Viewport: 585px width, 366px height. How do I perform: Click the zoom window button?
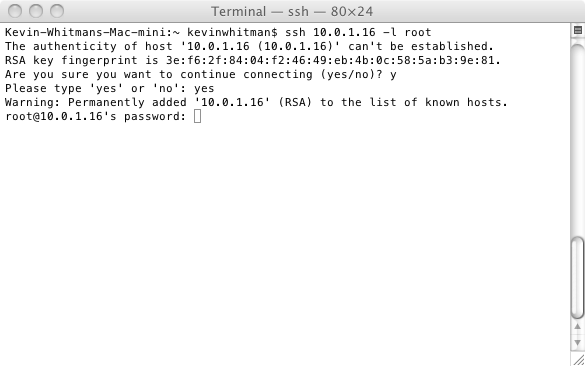(57, 11)
